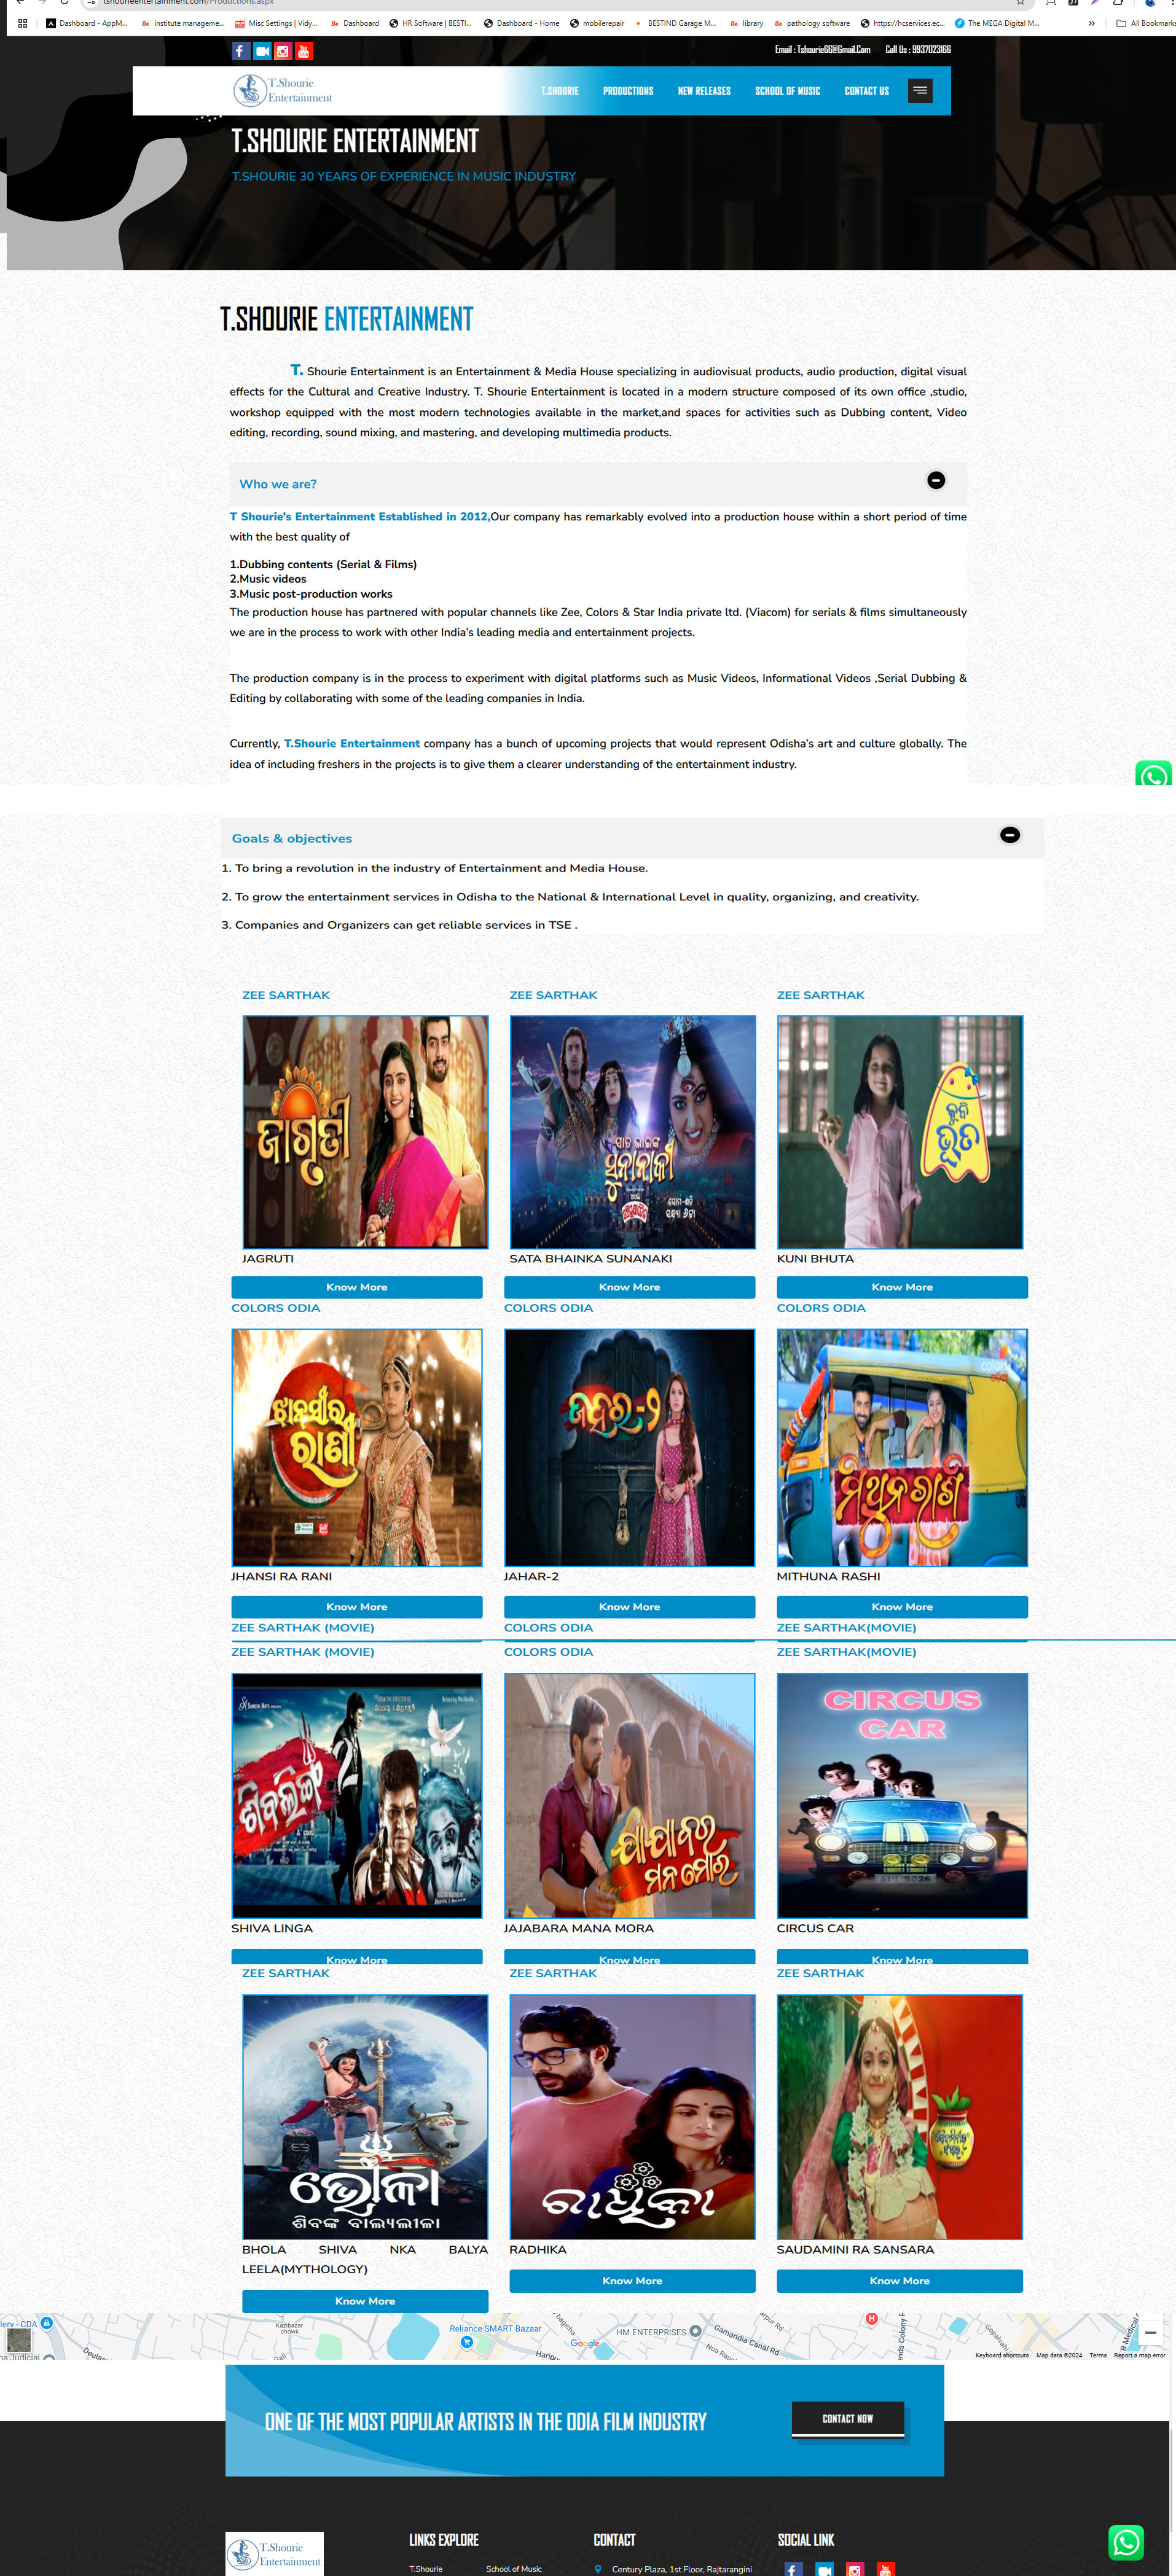This screenshot has width=1176, height=2576.
Task: Open the Instagram icon in the top header
Action: pyautogui.click(x=283, y=51)
